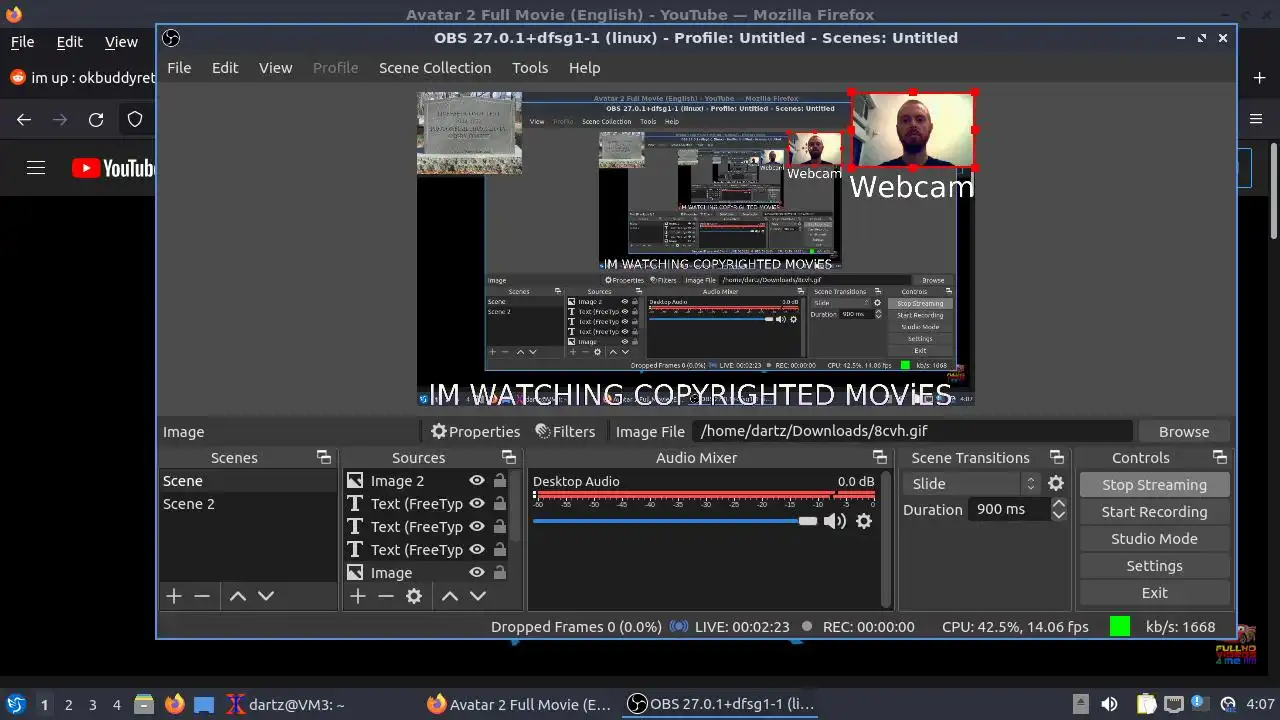Open the OBS View menu
Image resolution: width=1280 pixels, height=720 pixels.
click(x=276, y=68)
